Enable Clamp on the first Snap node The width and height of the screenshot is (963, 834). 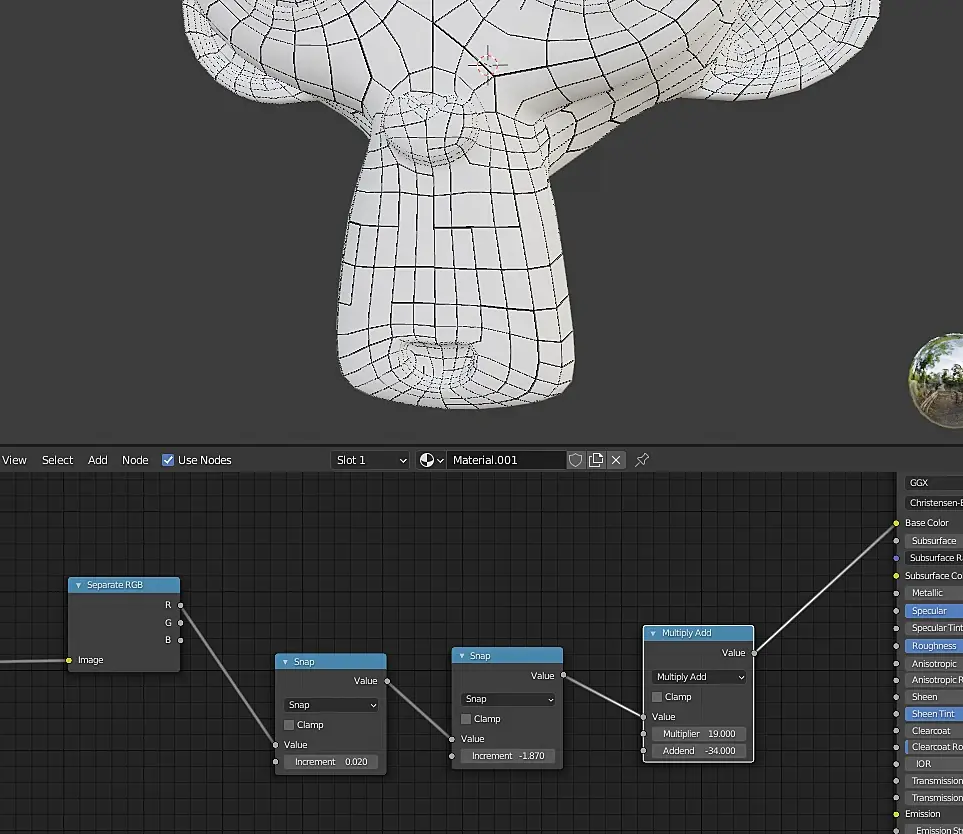(x=289, y=725)
